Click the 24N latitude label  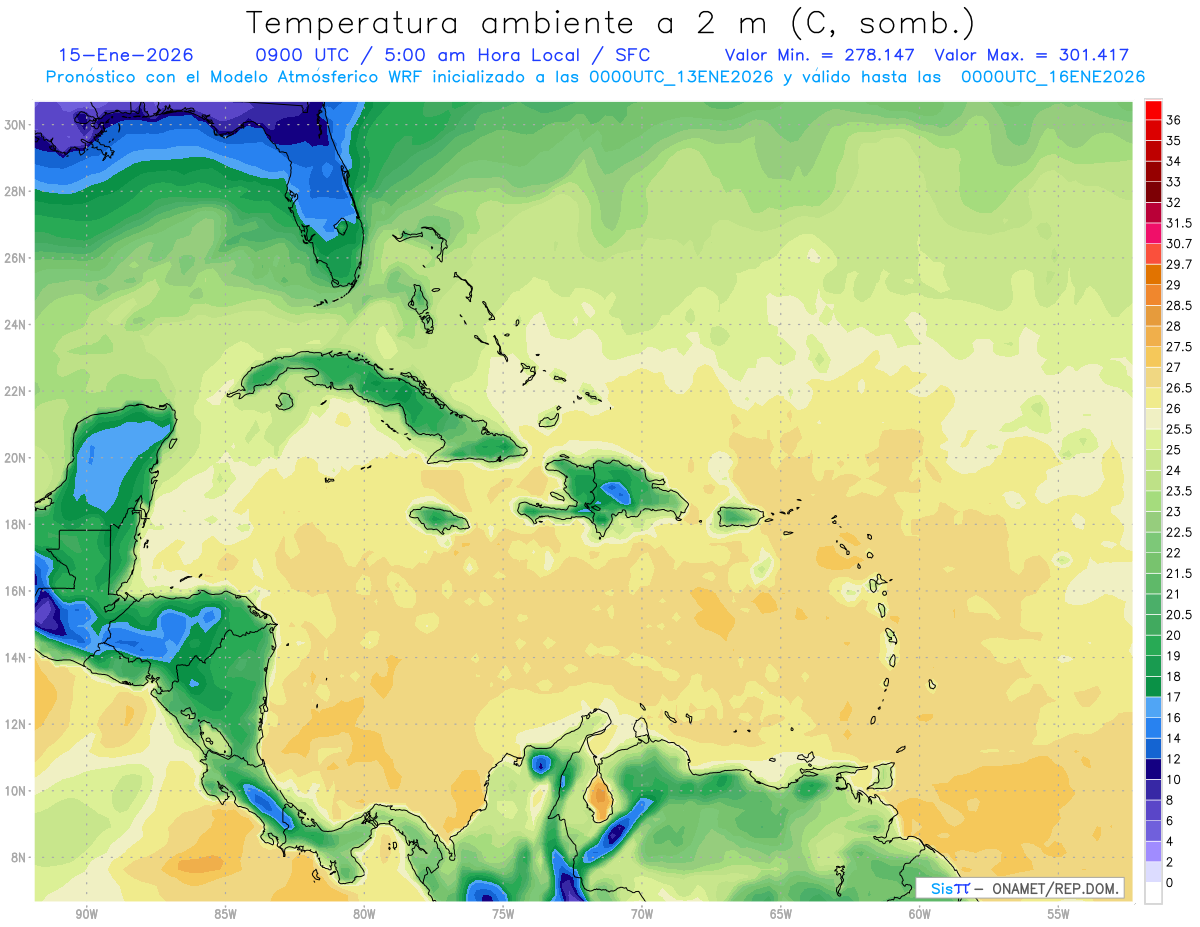(15, 324)
